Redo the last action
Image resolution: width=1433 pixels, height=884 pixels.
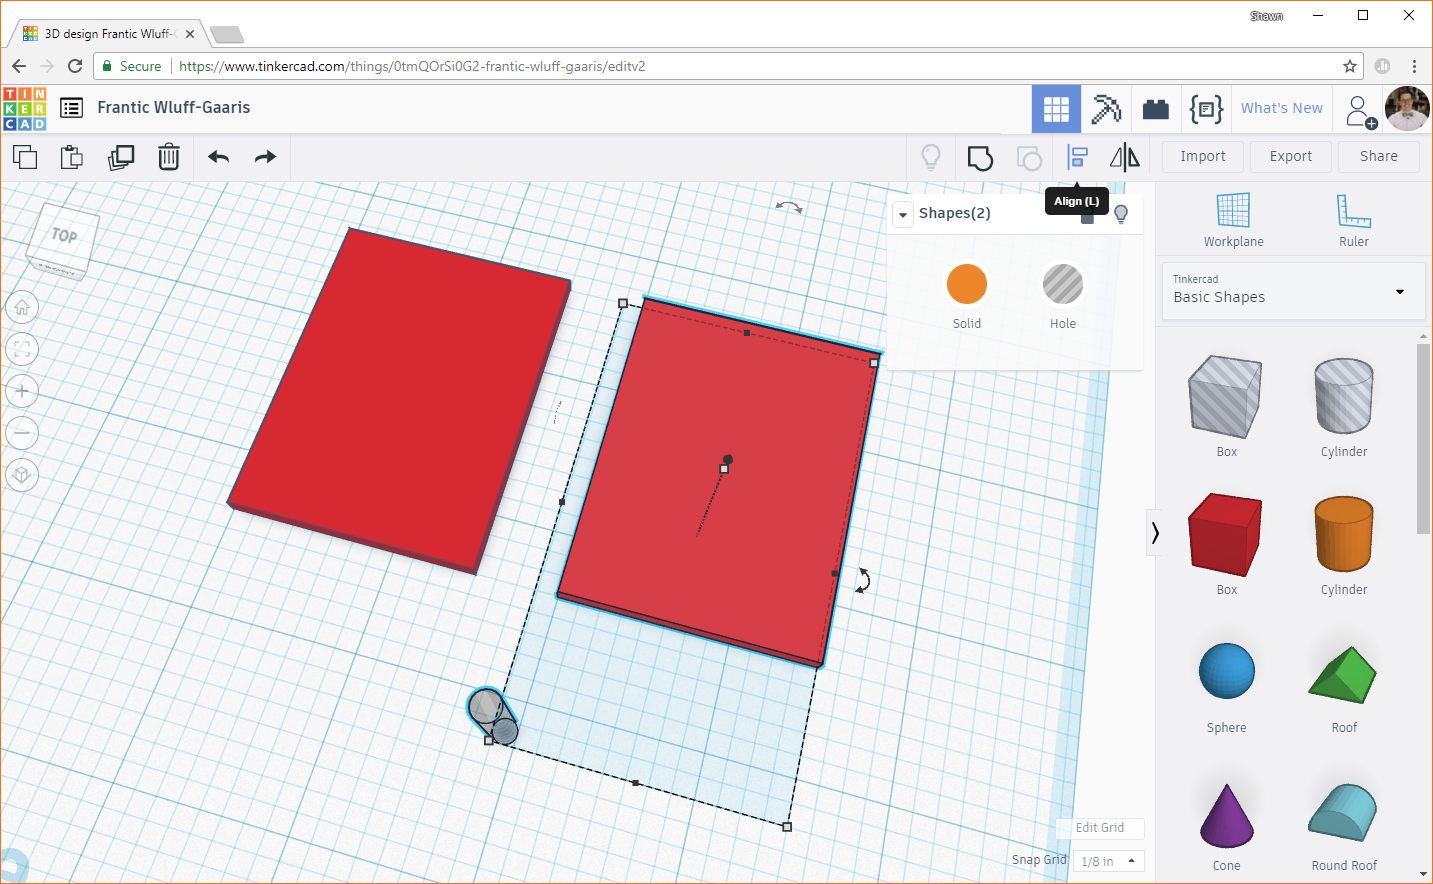pyautogui.click(x=265, y=157)
